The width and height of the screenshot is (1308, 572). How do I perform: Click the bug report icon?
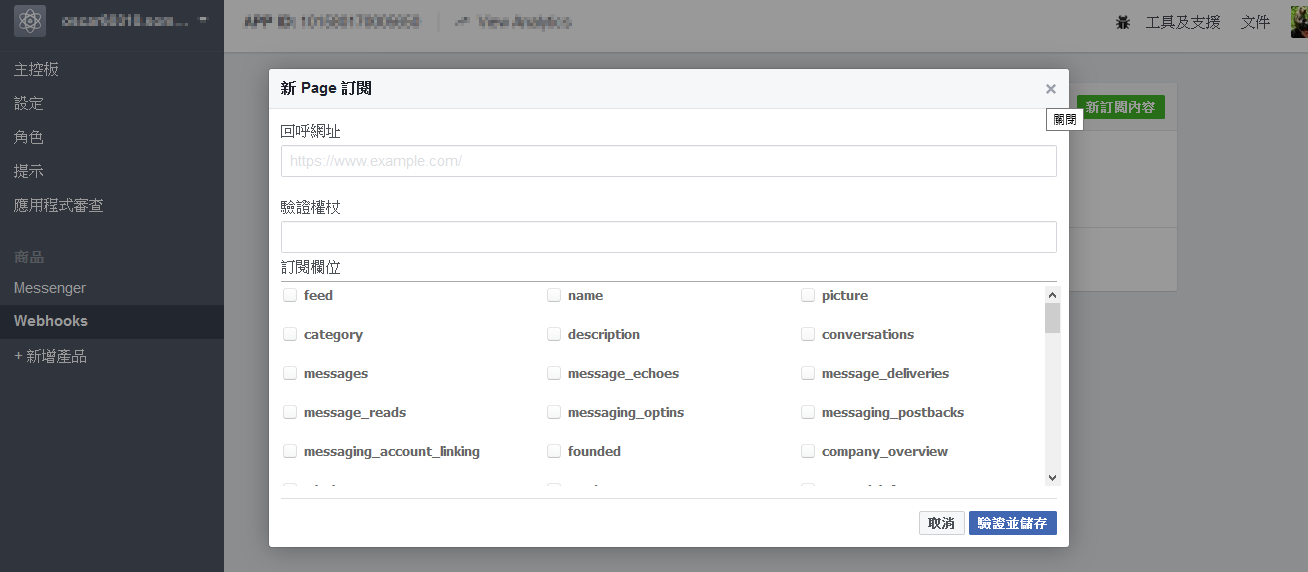coord(1123,22)
